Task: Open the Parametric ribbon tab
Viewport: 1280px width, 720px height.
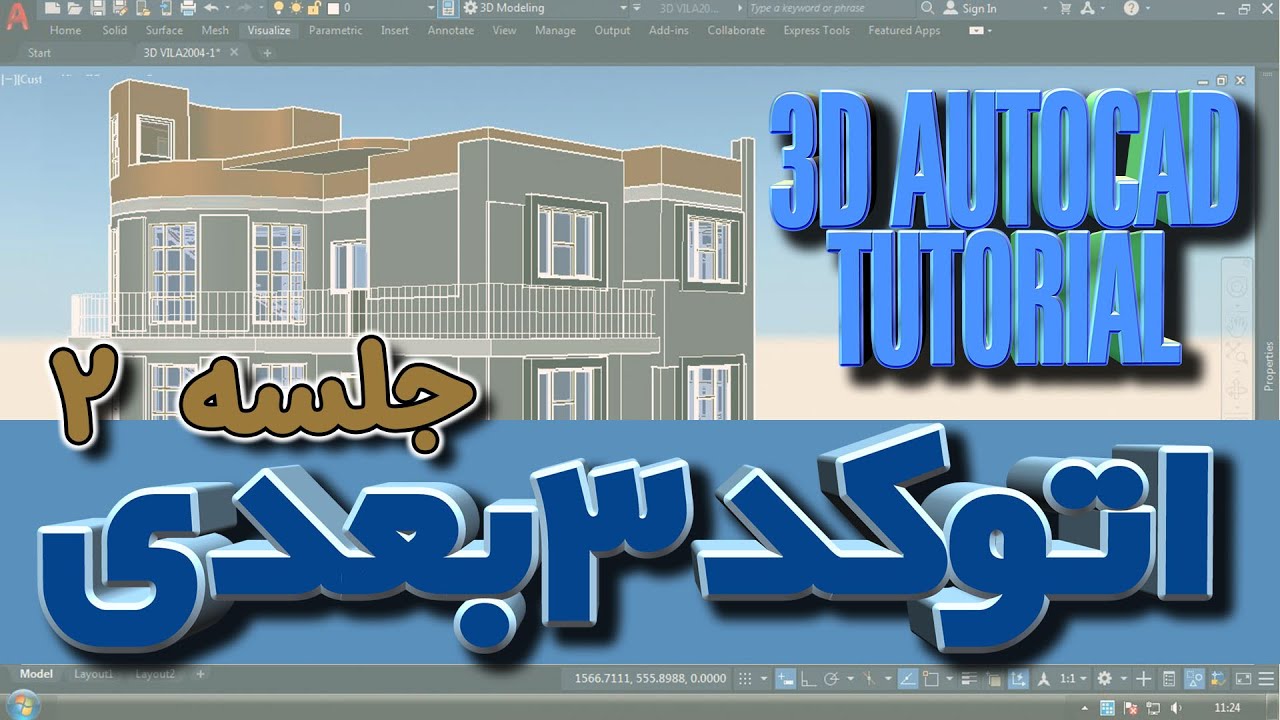Action: click(x=335, y=30)
